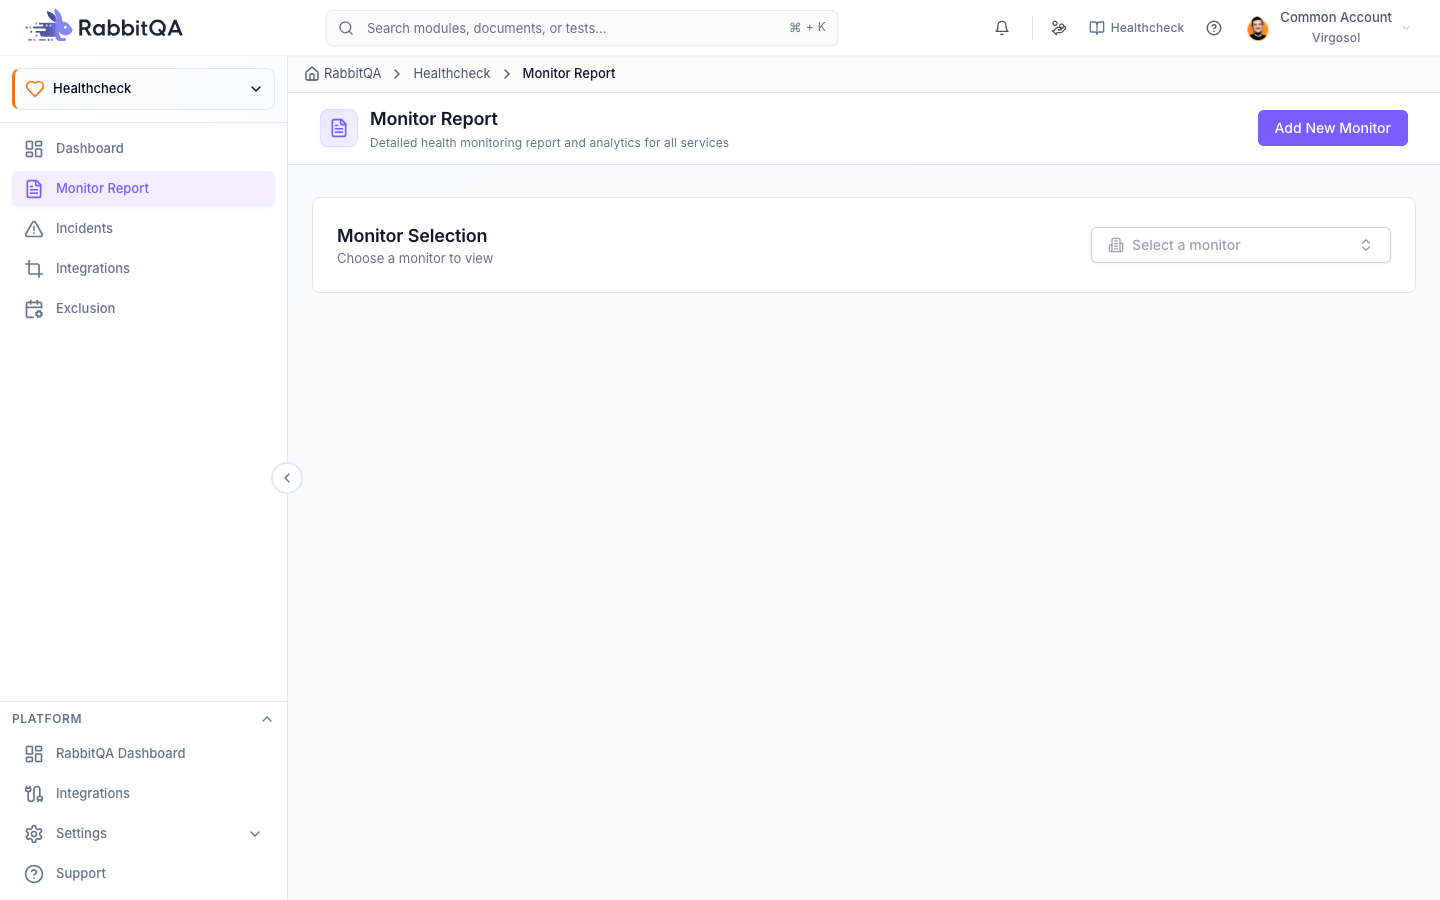Click the Settings gear icon
Image resolution: width=1440 pixels, height=900 pixels.
tap(34, 834)
